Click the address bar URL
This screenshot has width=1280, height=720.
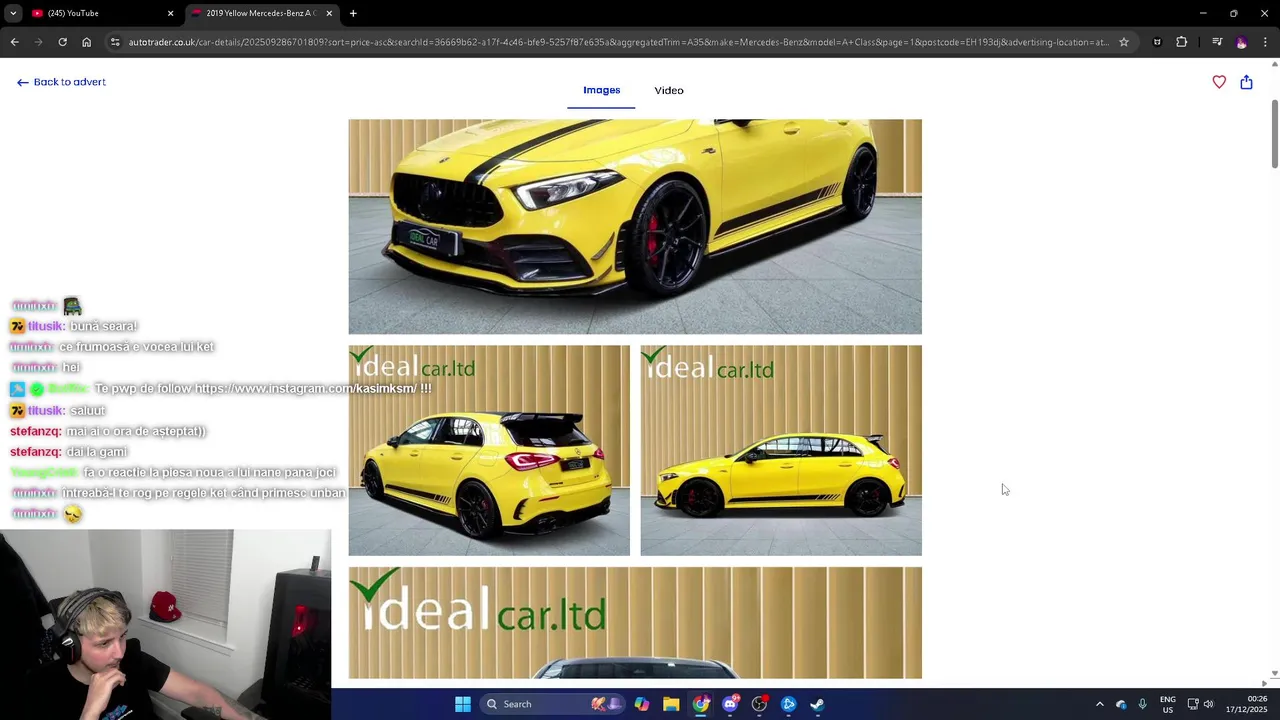tap(618, 42)
